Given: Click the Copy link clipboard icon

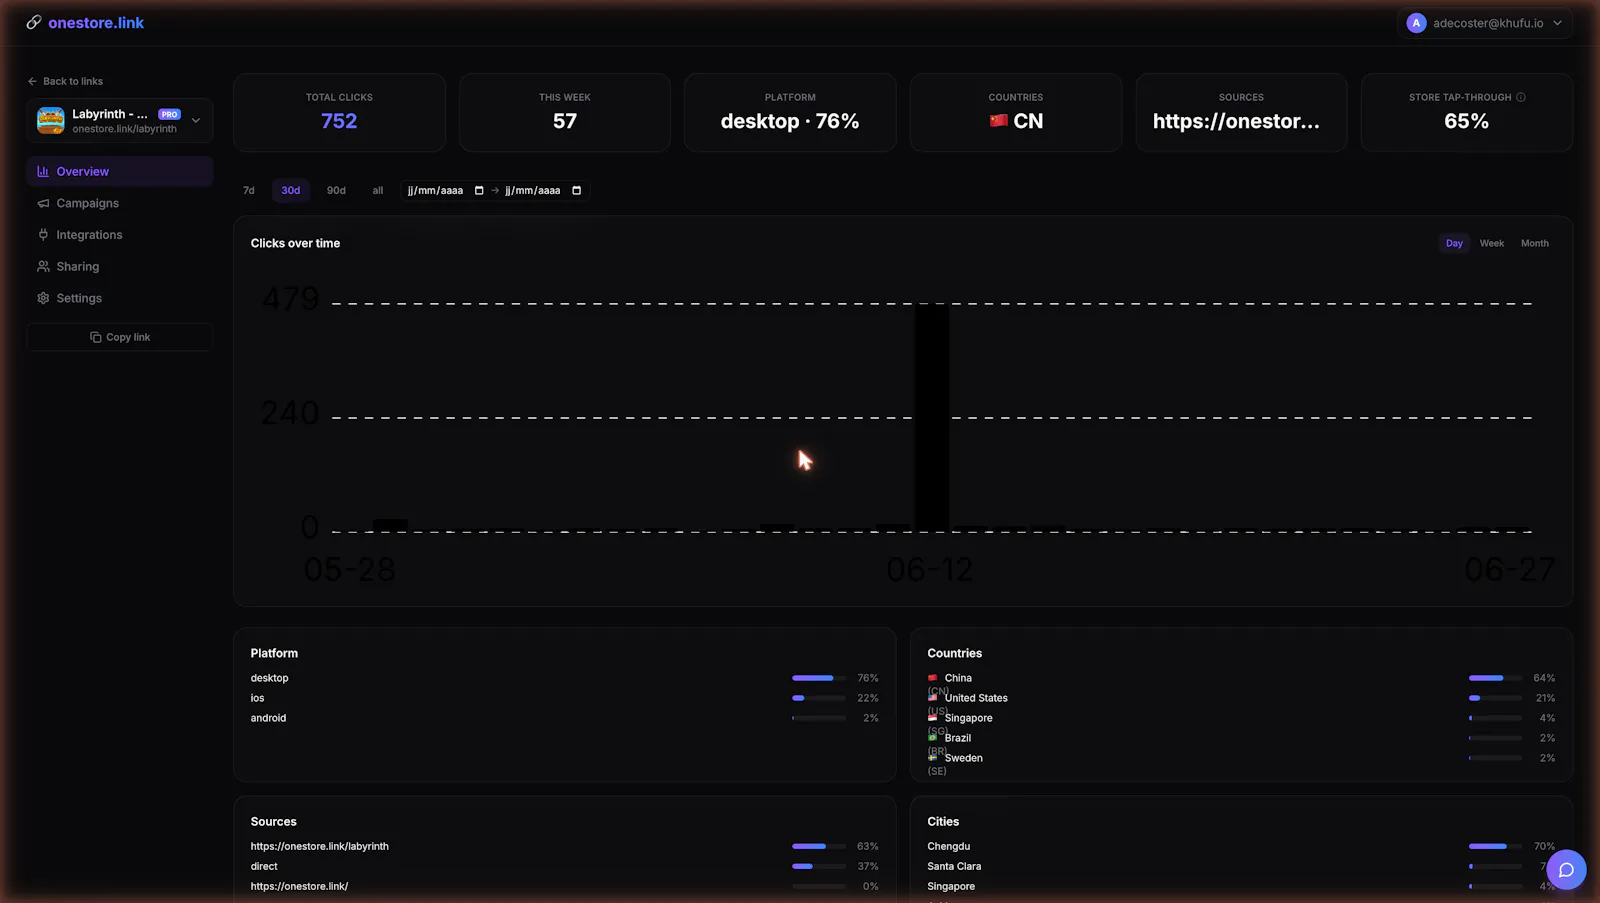Looking at the screenshot, I should (96, 337).
